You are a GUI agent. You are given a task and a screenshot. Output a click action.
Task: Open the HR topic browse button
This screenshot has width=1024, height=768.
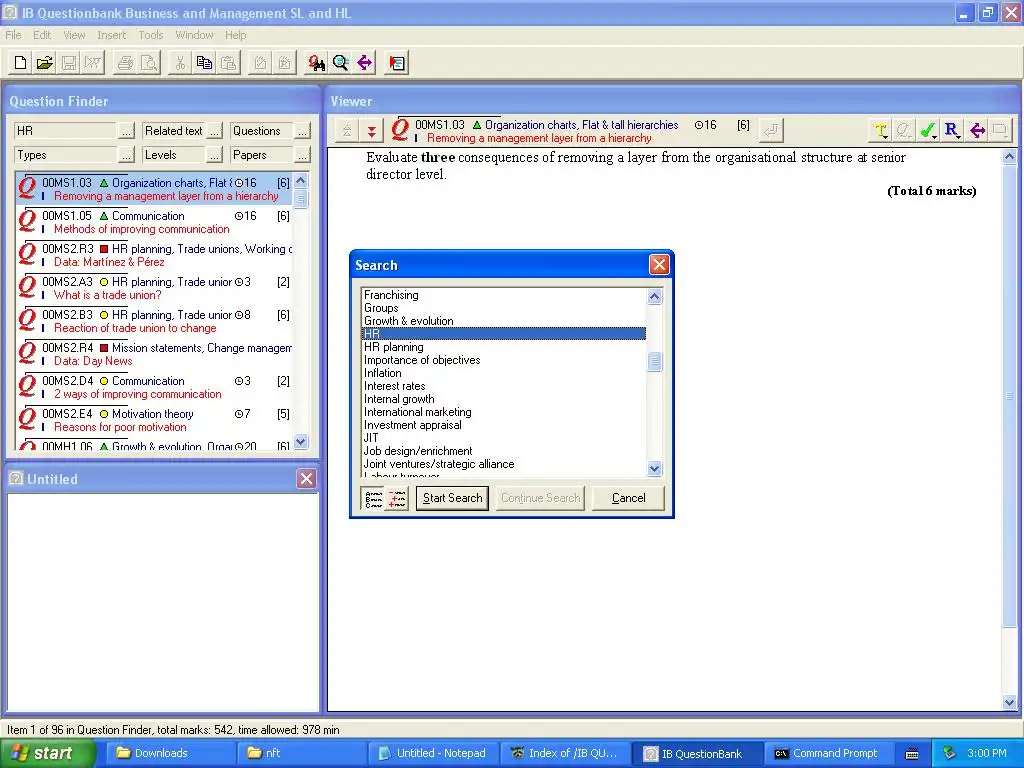127,131
